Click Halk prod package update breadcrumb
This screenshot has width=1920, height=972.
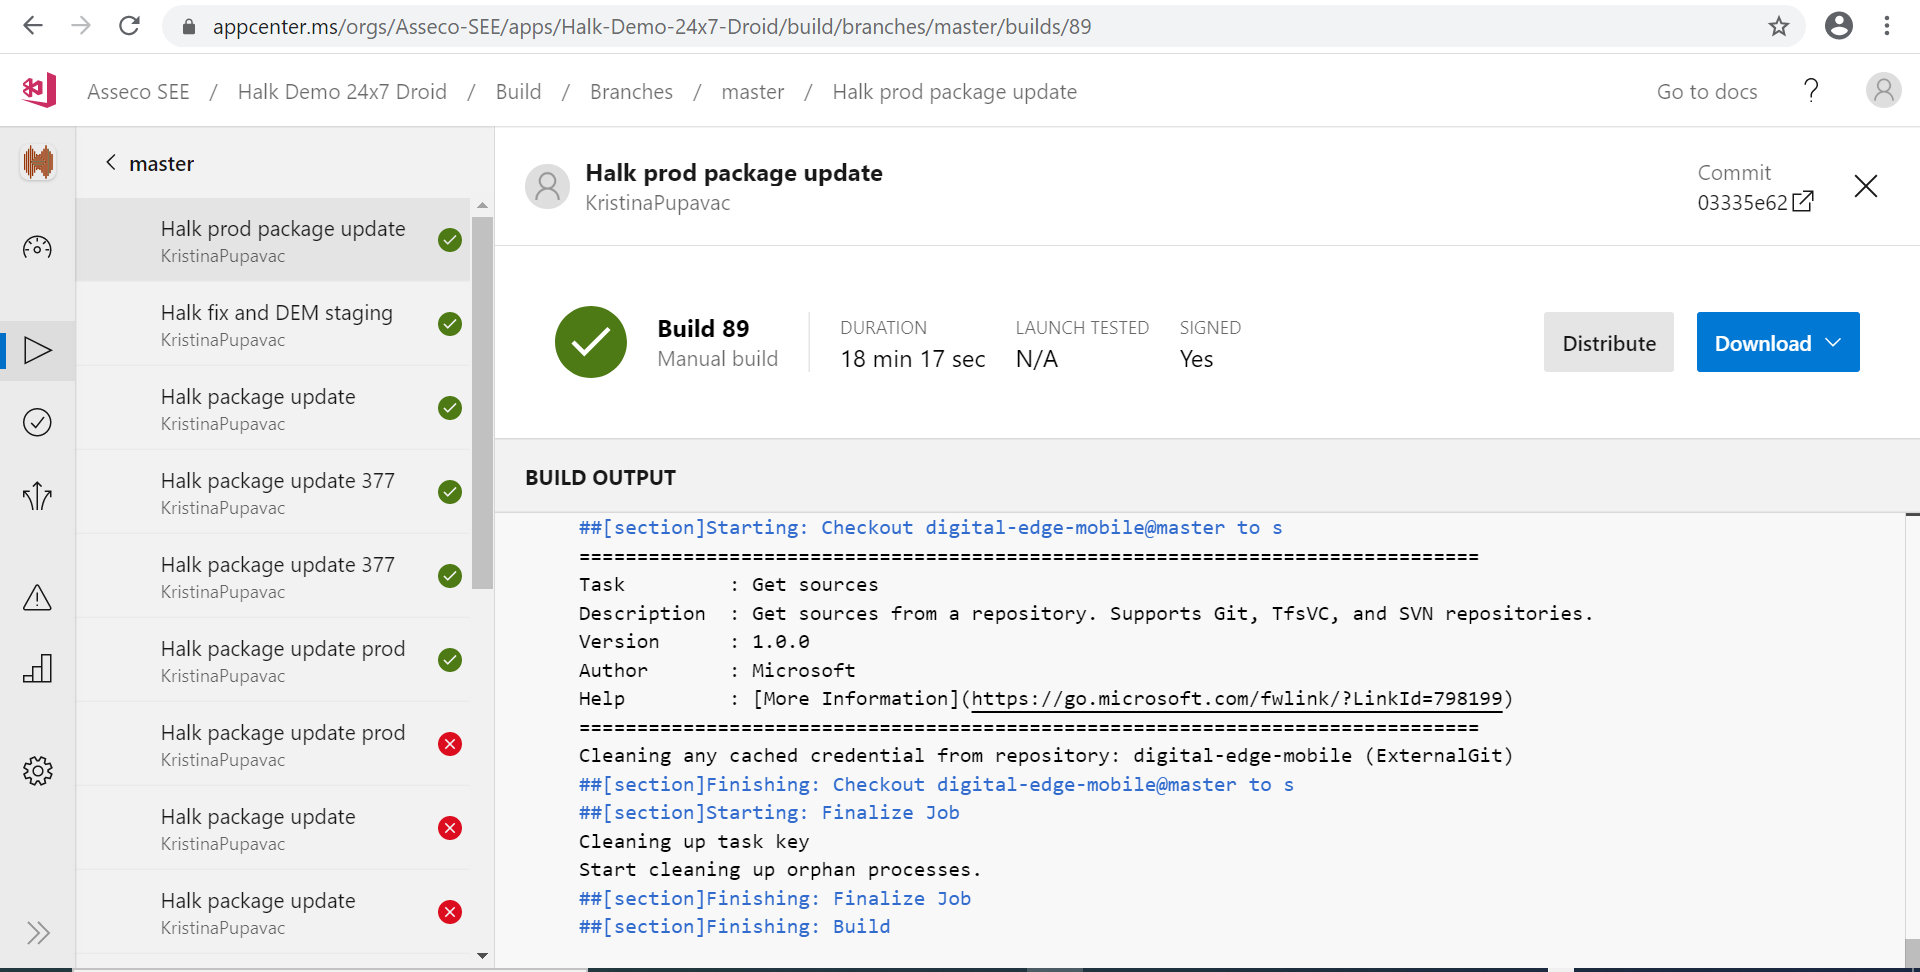click(x=954, y=91)
